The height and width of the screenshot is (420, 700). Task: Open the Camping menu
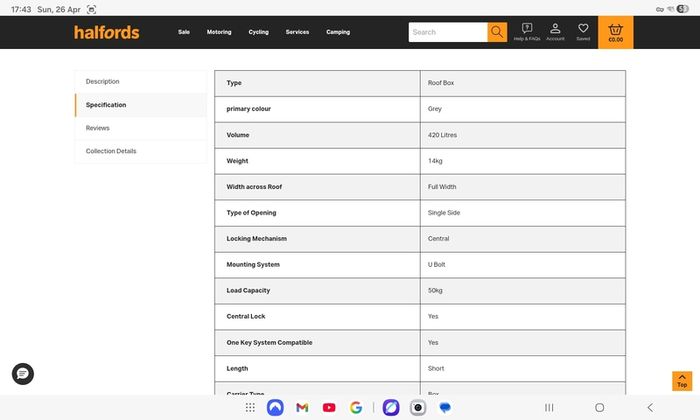(x=338, y=32)
